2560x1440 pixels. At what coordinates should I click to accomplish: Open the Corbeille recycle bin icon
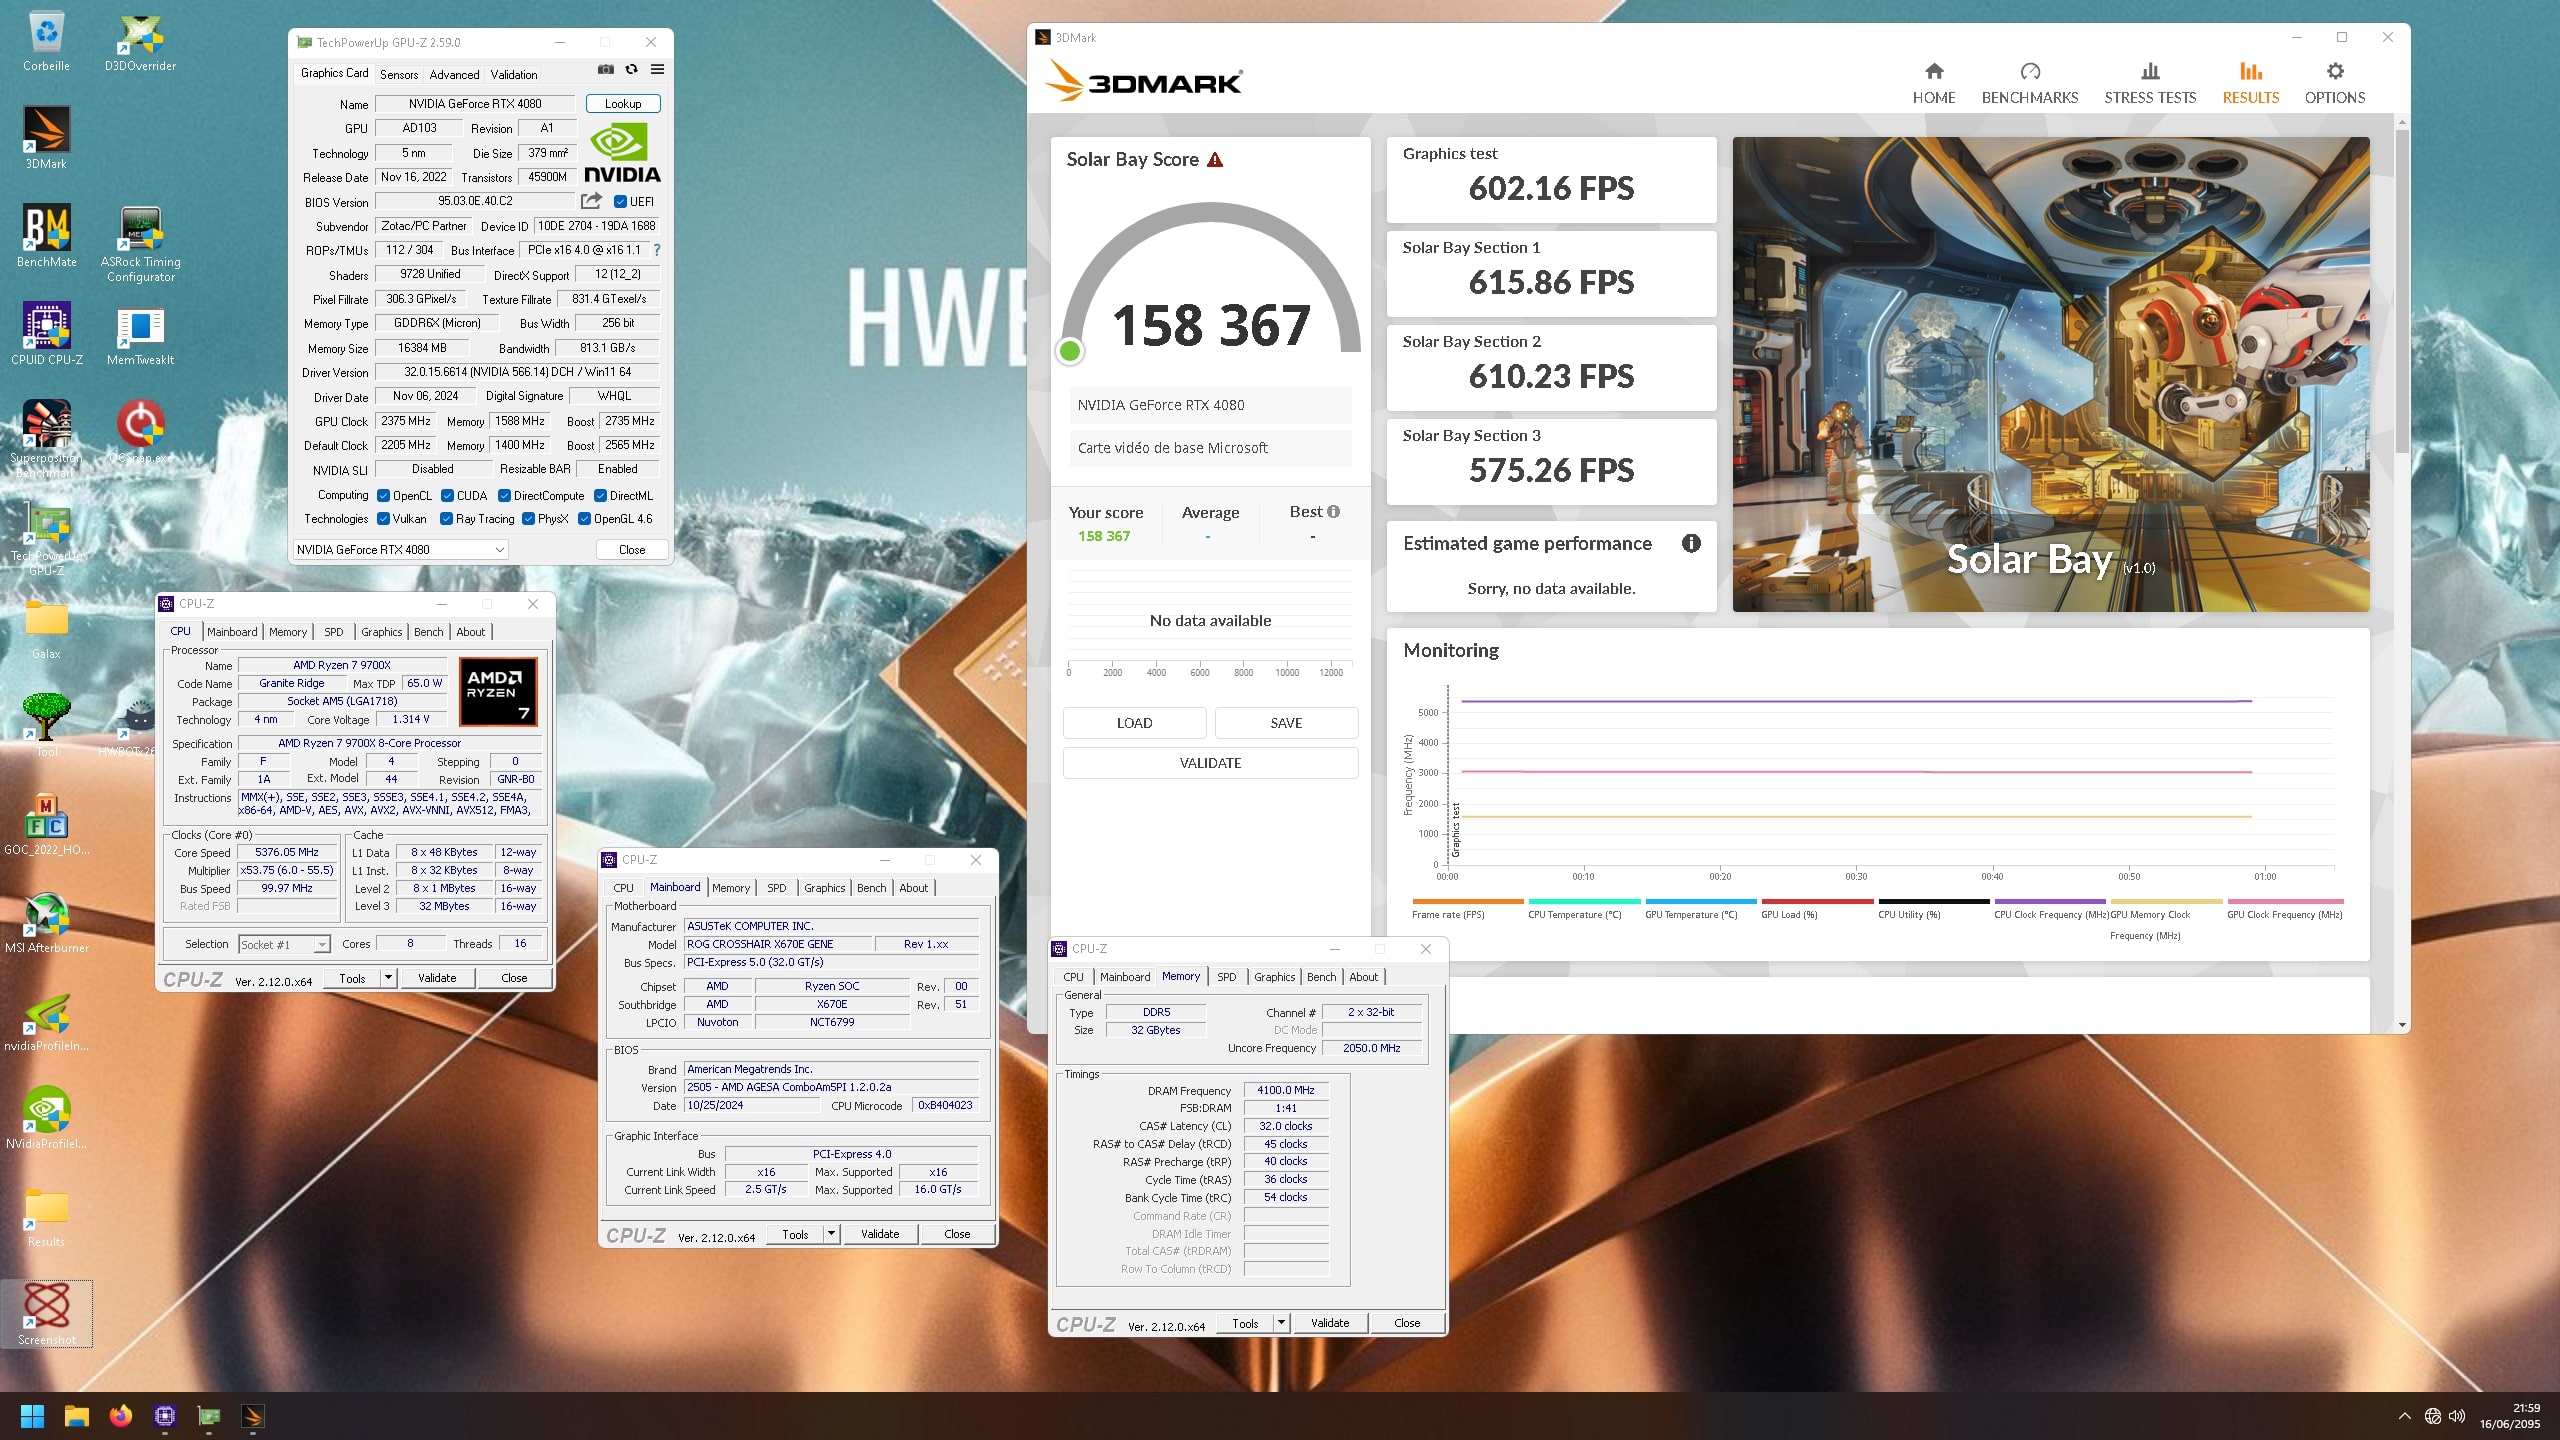point(46,42)
